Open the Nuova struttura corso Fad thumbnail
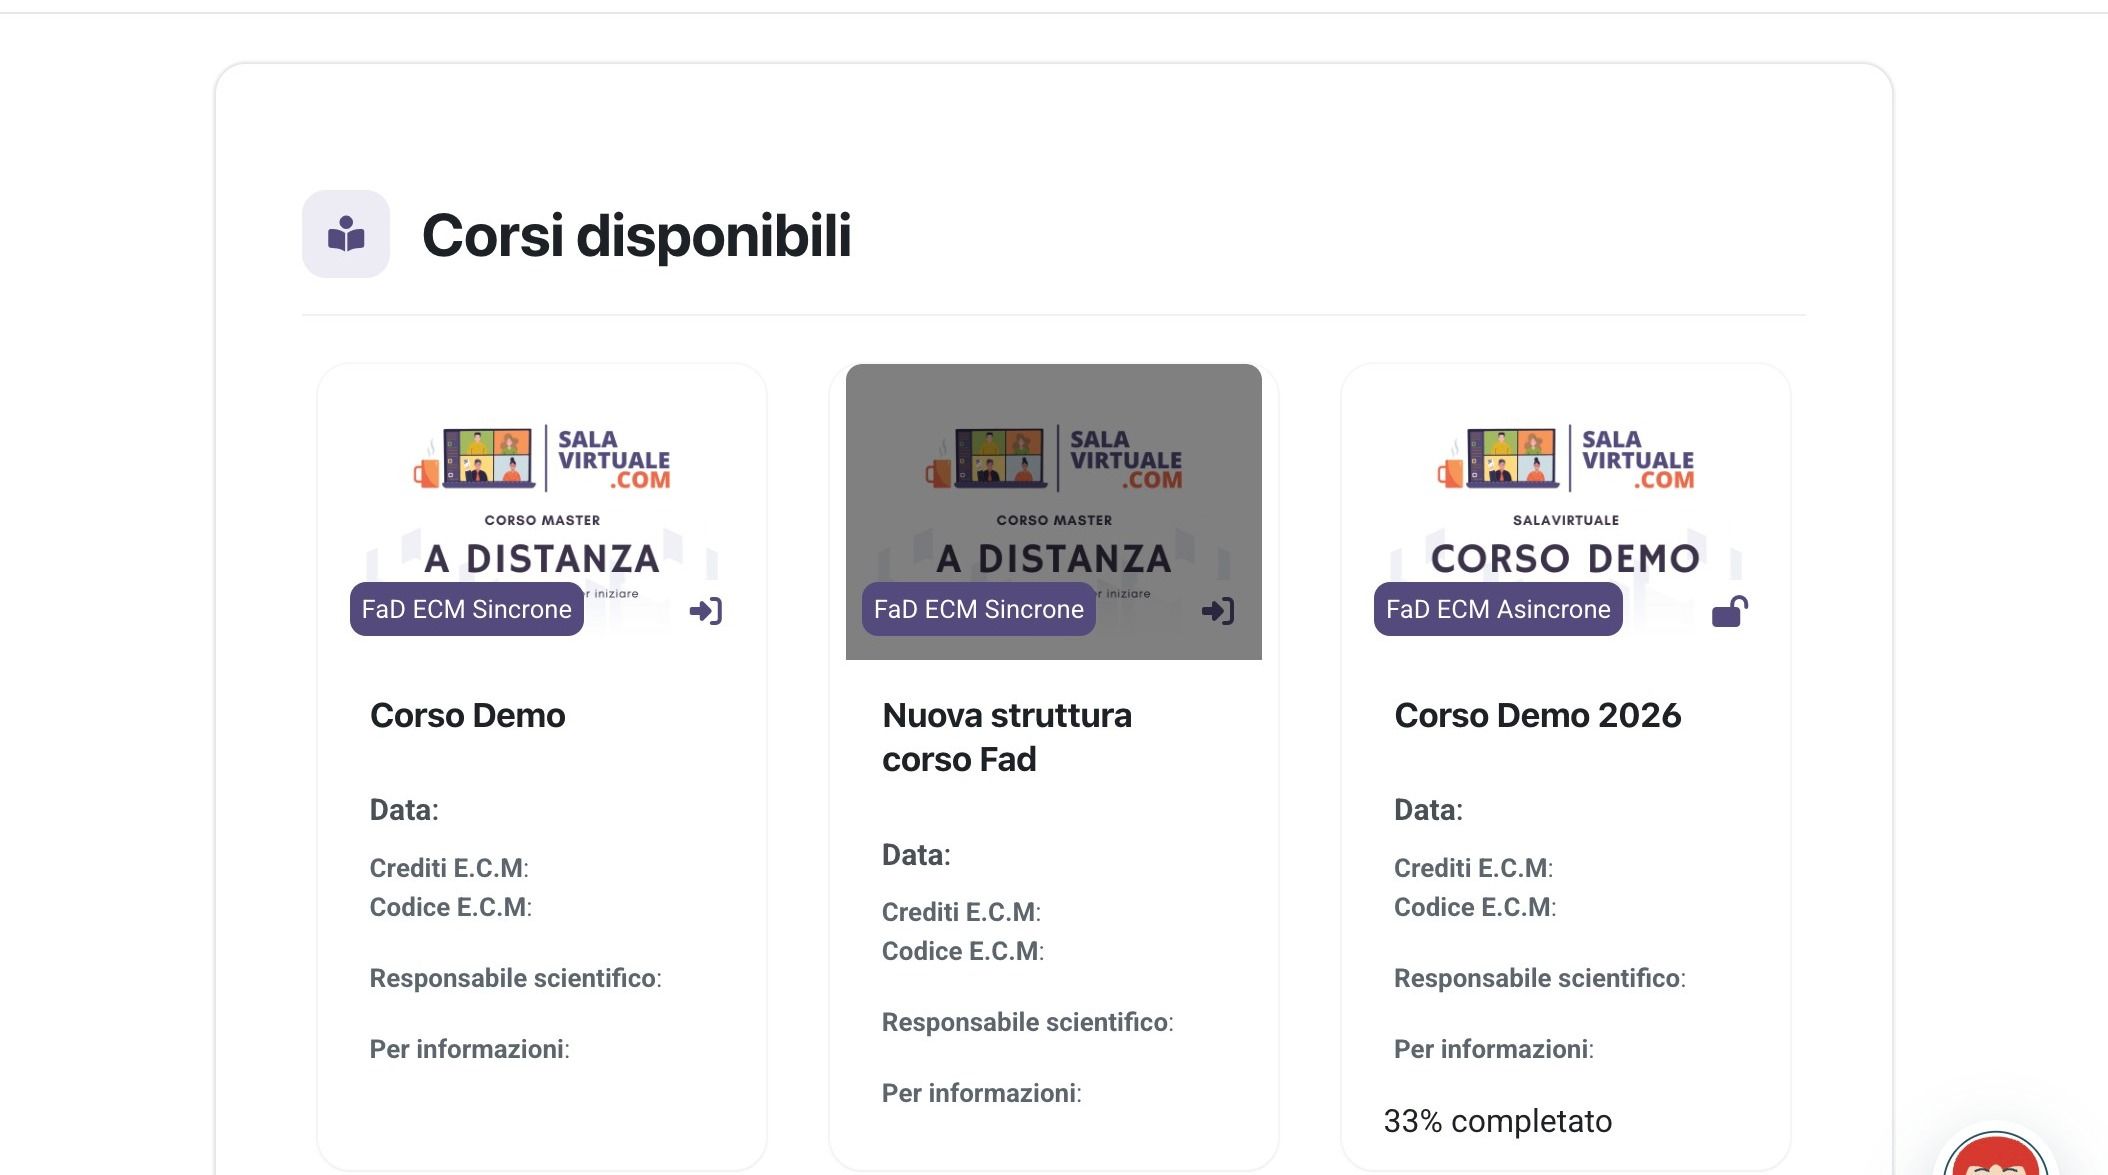 coord(1054,512)
